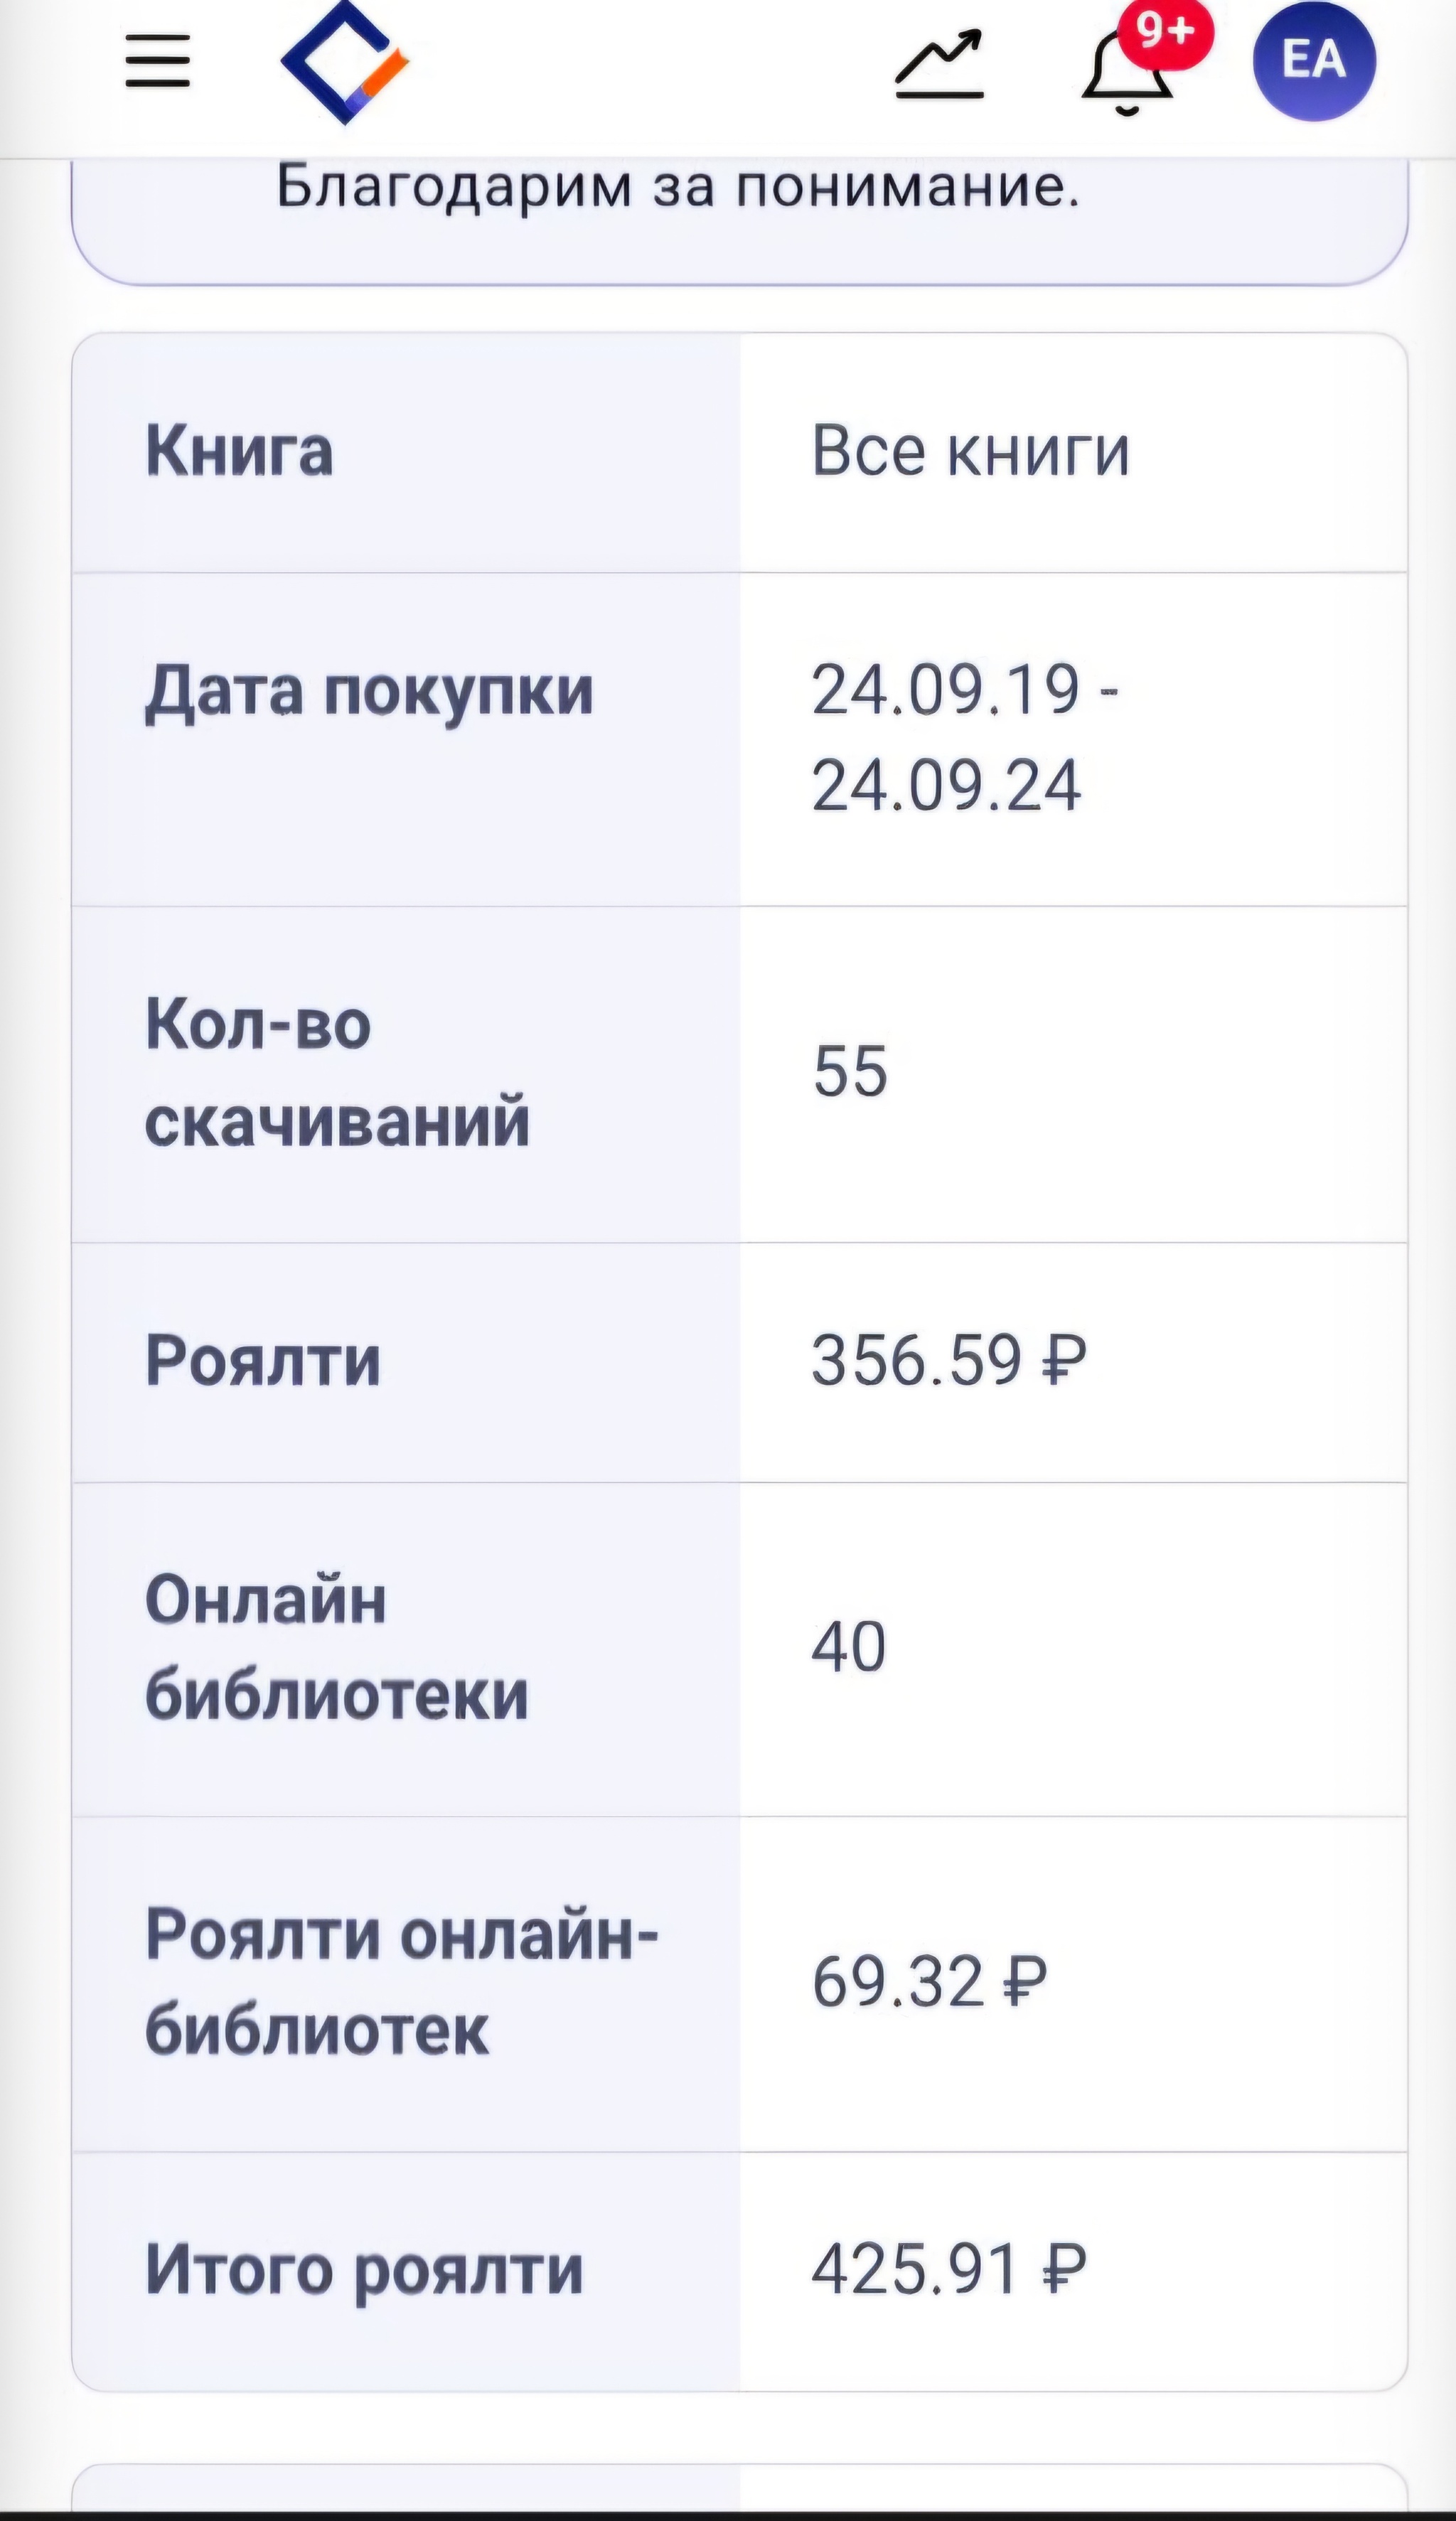The width and height of the screenshot is (1456, 2521).
Task: Click the 'Дата покупки' row label
Action: pos(369,691)
